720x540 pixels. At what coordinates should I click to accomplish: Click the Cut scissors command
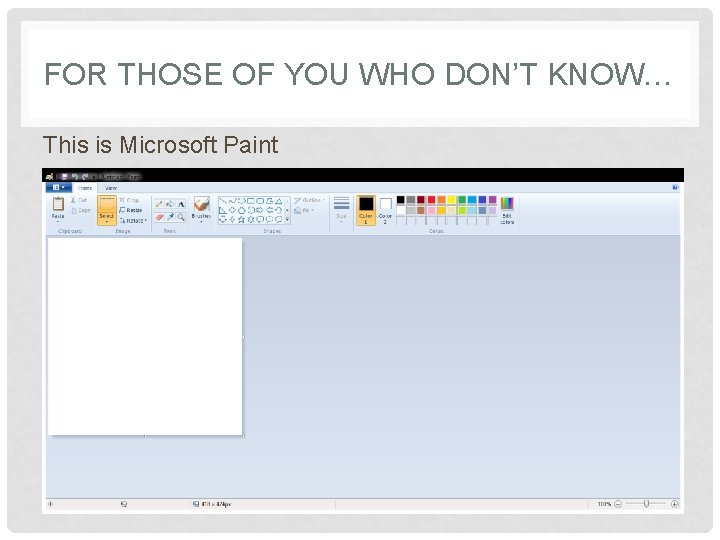79,200
